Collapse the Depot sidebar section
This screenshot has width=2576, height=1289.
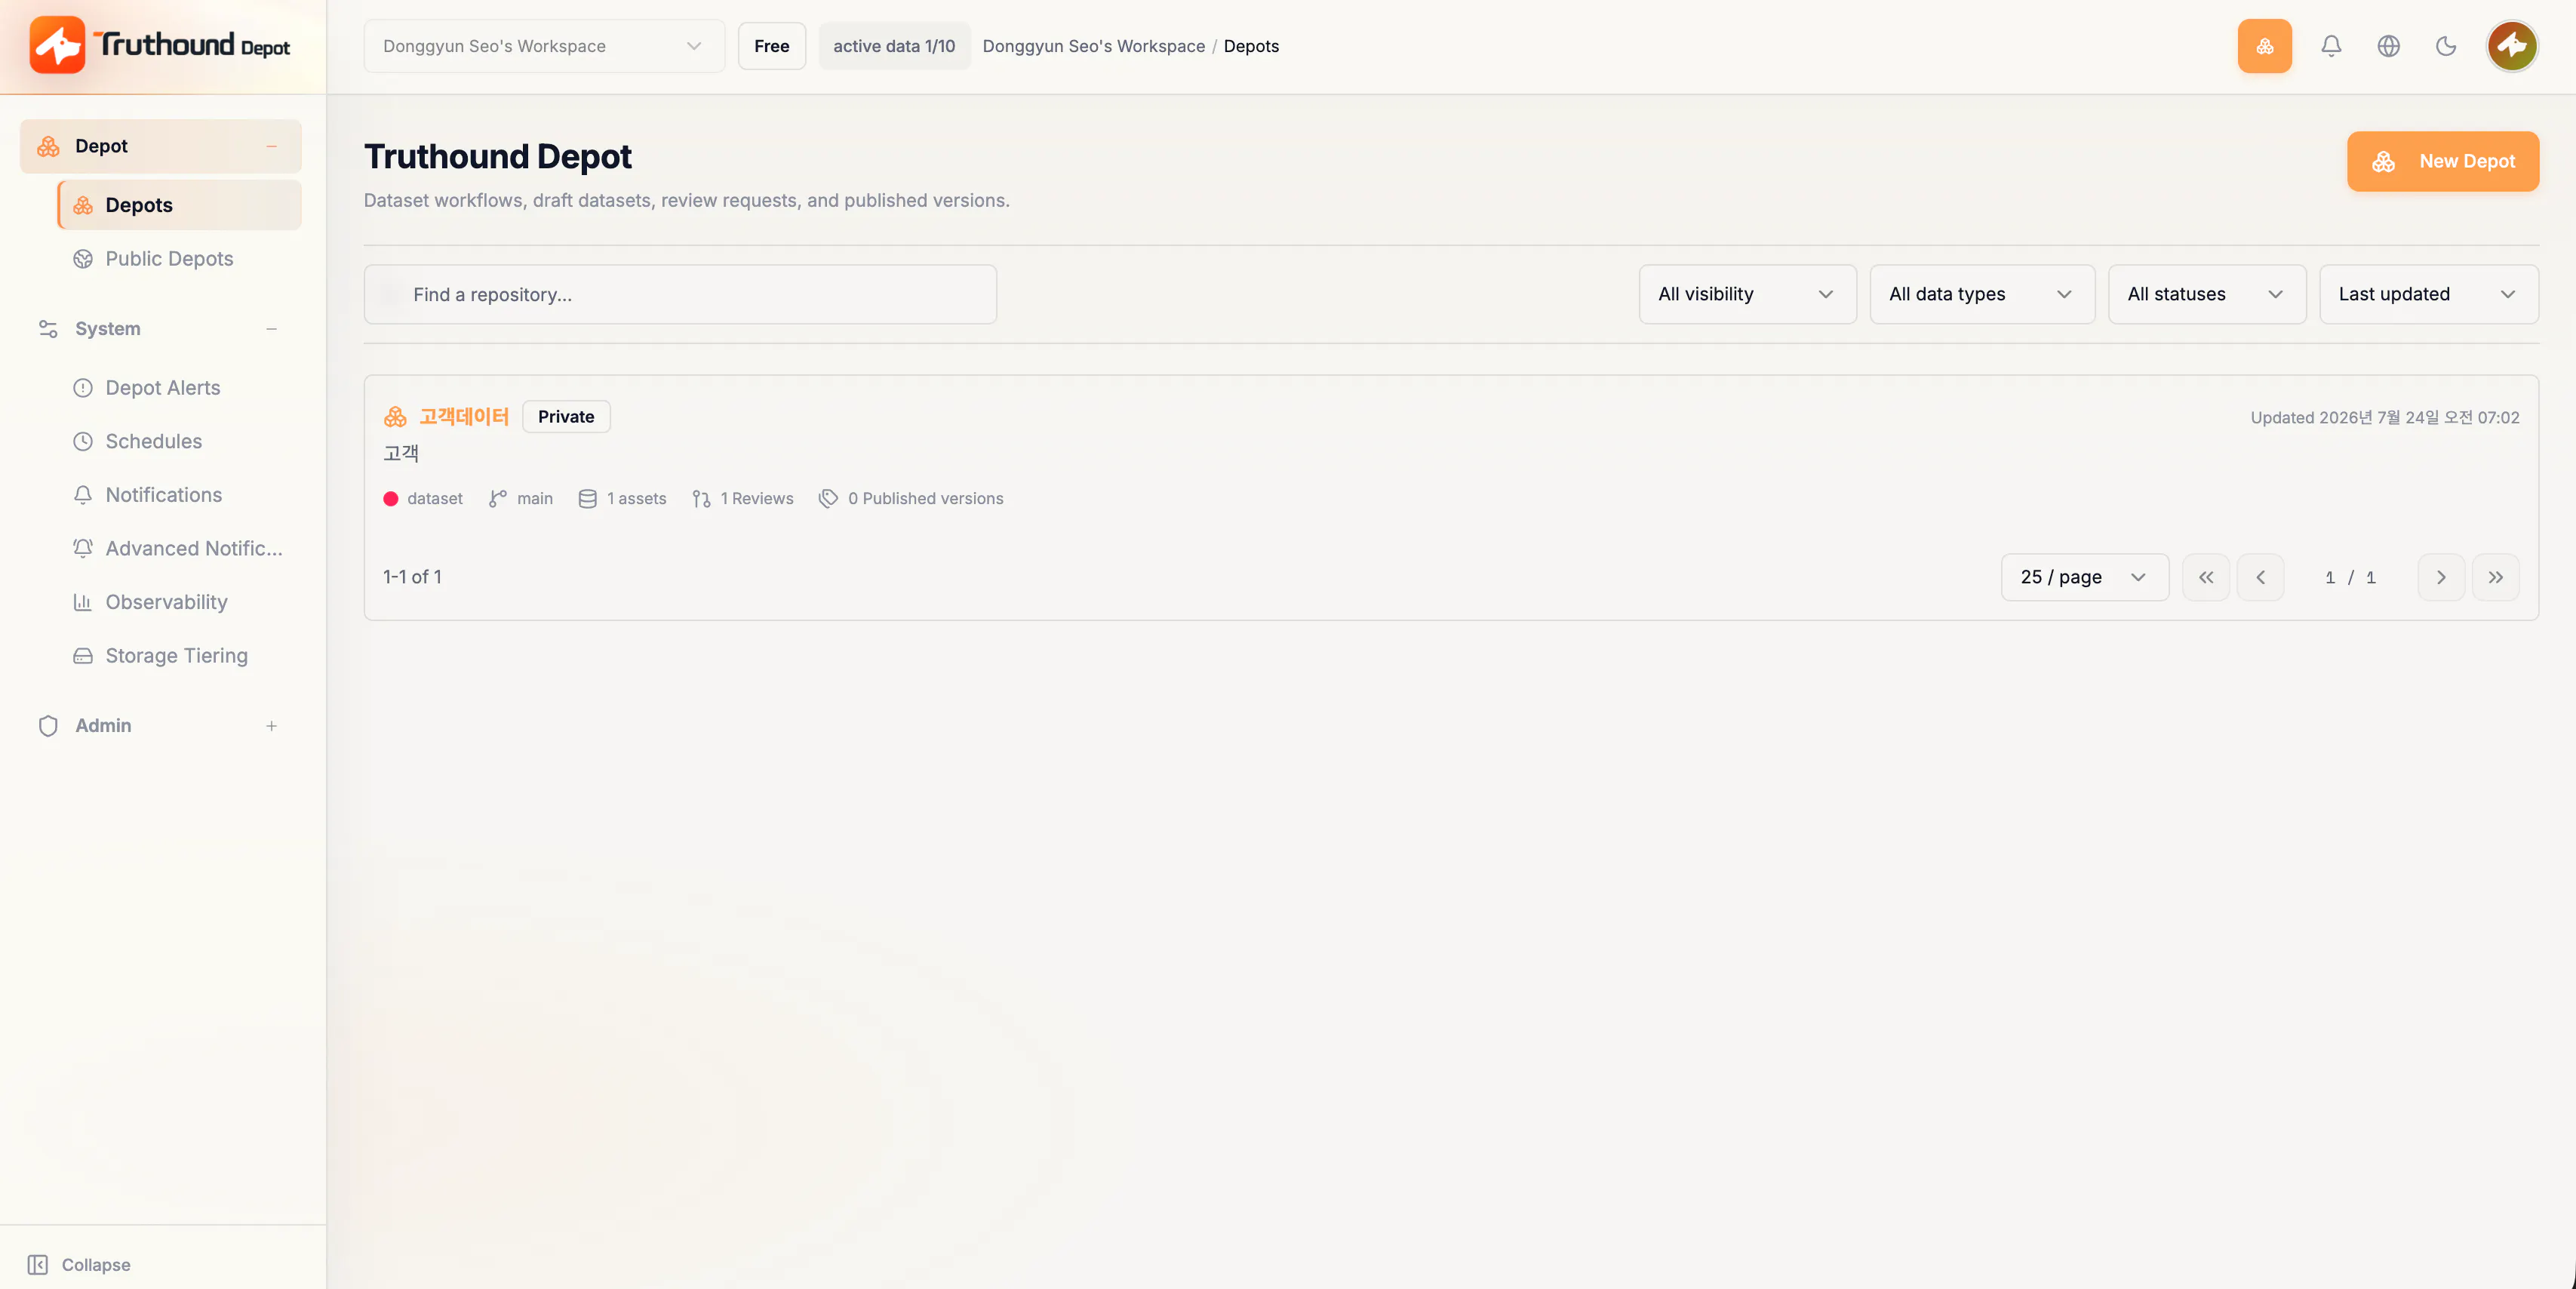[271, 146]
